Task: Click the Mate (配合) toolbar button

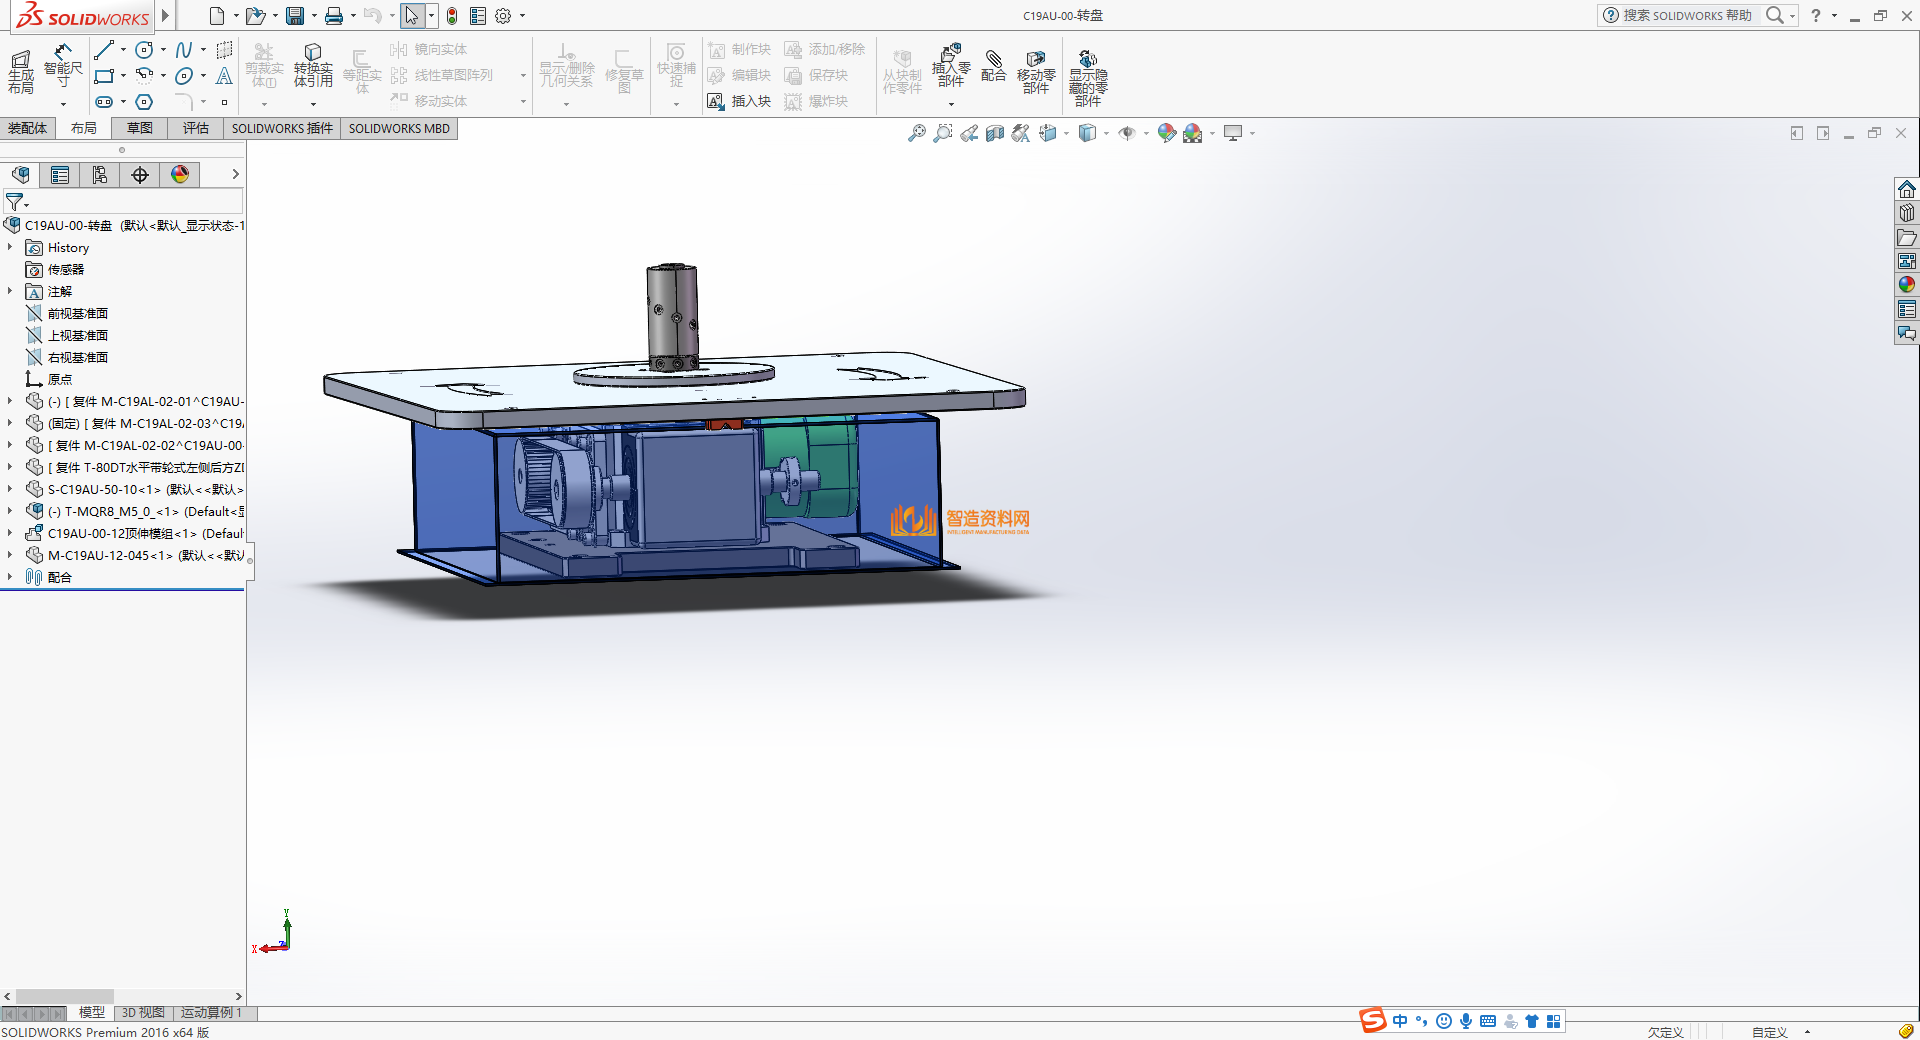Action: 993,66
